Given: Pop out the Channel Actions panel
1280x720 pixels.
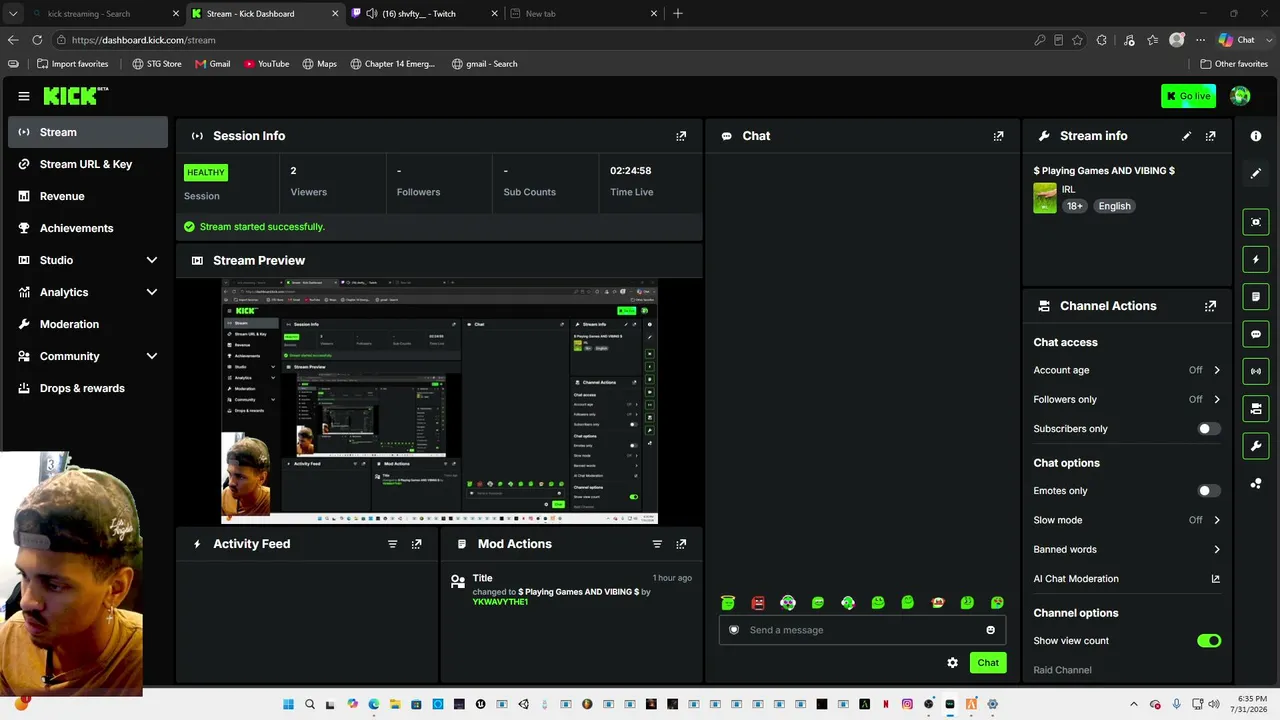Looking at the screenshot, I should click(1211, 306).
